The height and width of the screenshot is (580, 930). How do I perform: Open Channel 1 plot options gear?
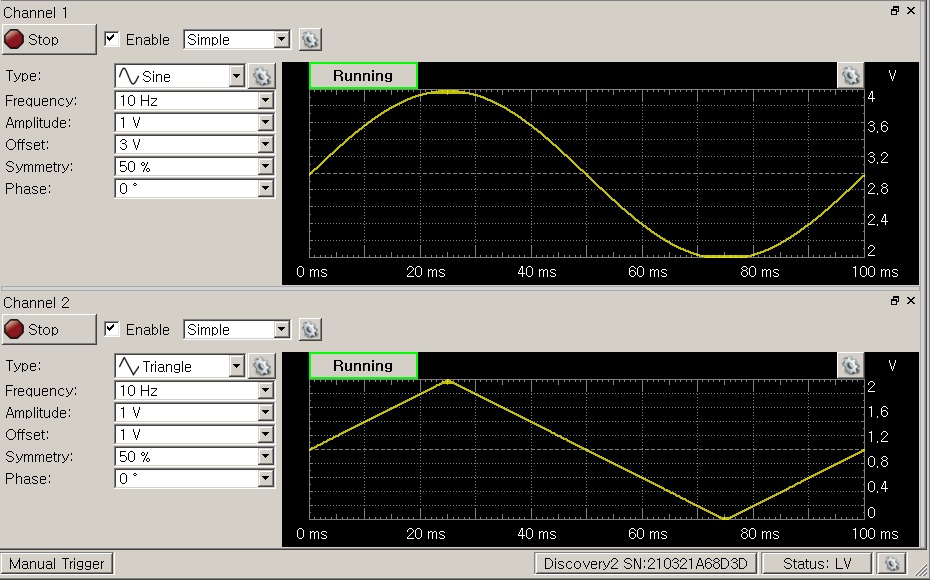(x=851, y=76)
